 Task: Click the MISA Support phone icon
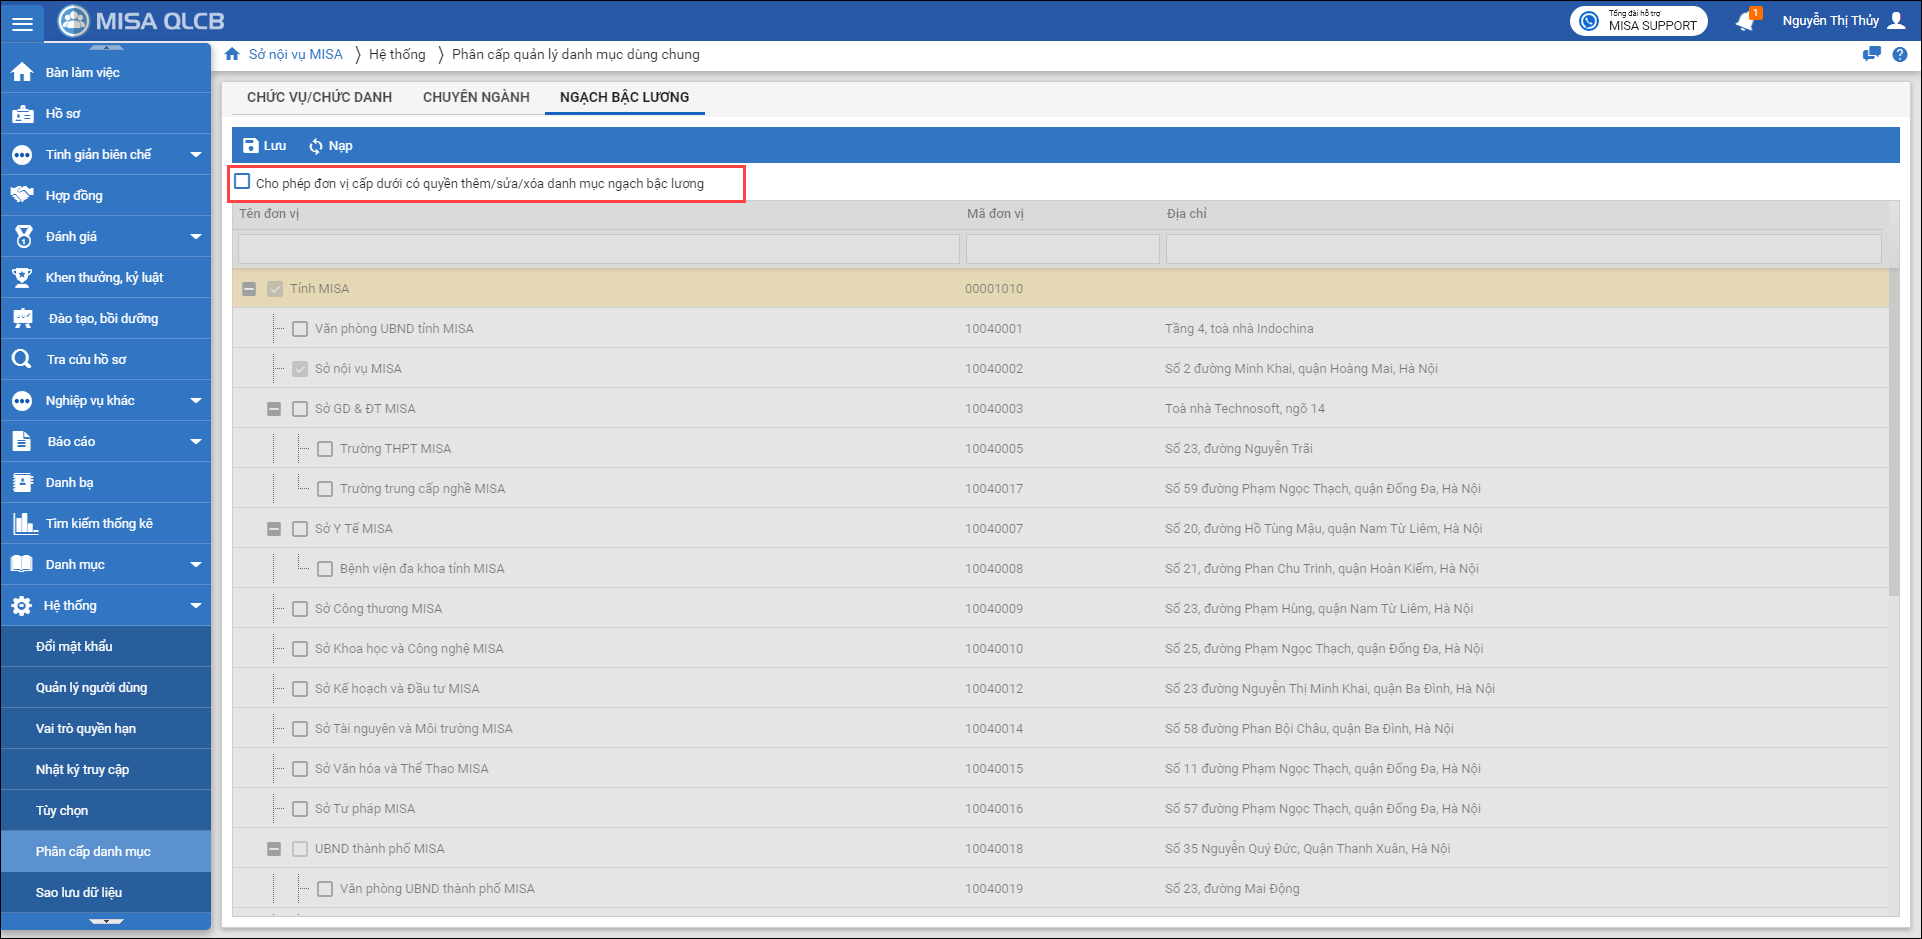coord(1589,21)
